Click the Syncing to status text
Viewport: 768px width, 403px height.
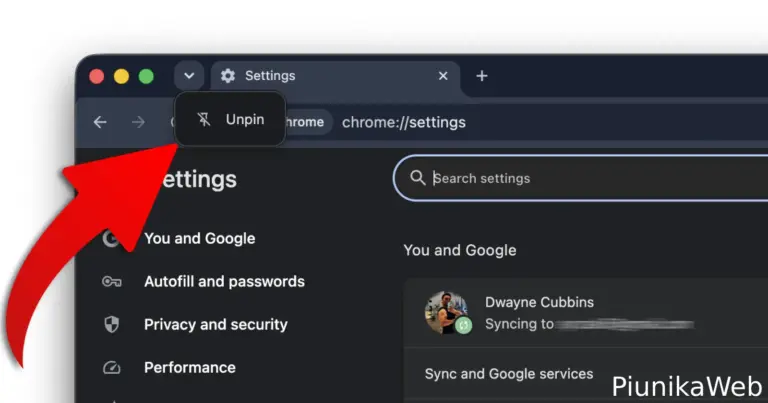tap(519, 324)
